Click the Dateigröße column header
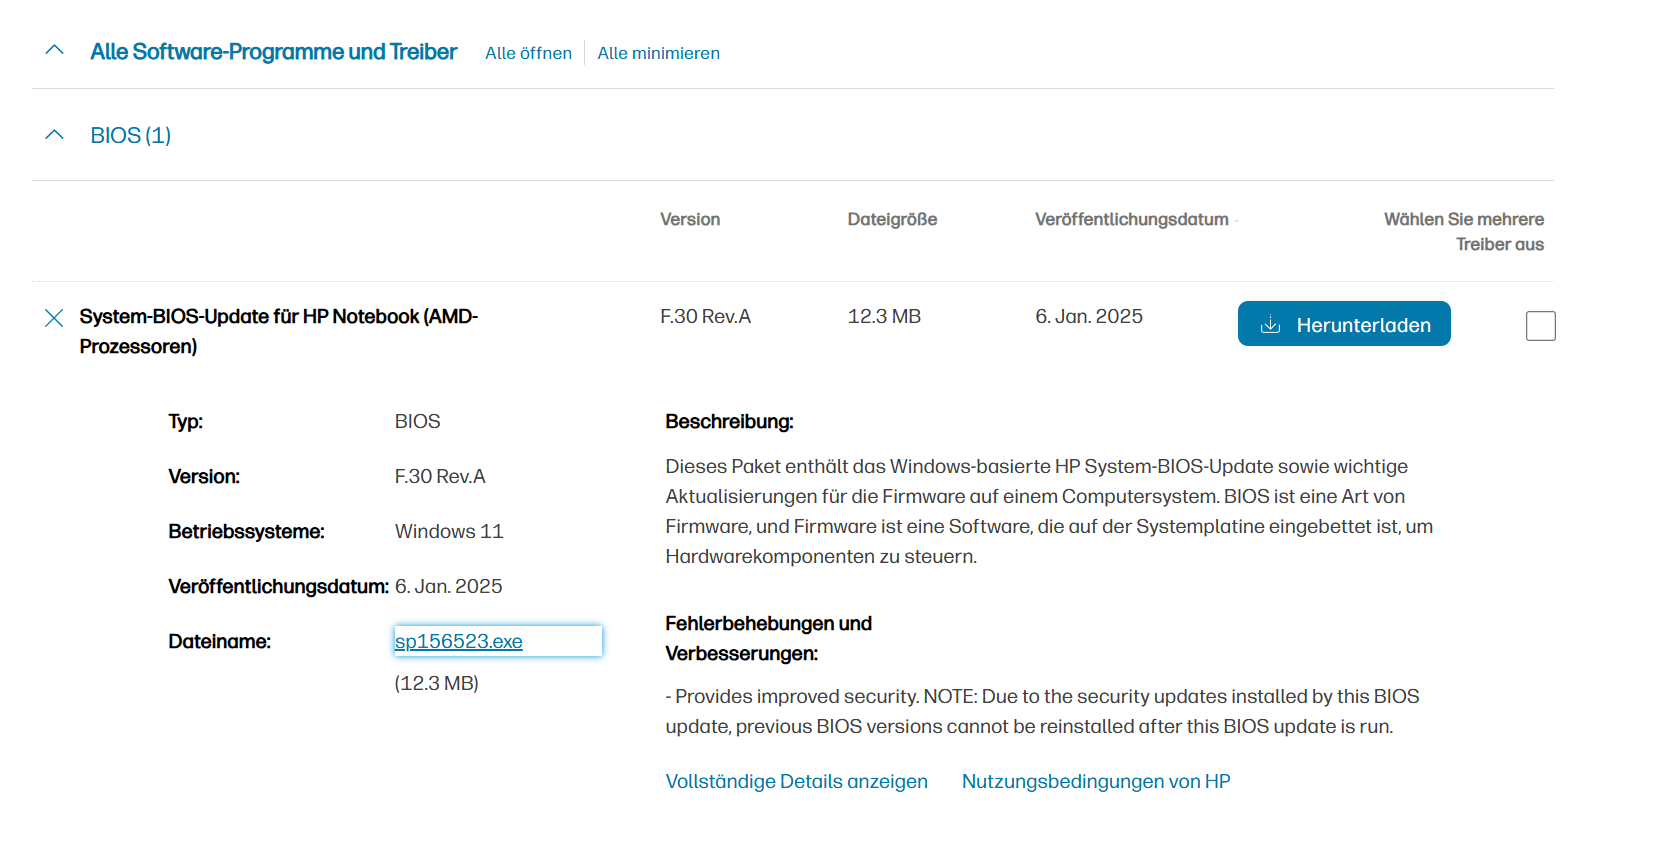The height and width of the screenshot is (850, 1662). click(x=892, y=219)
